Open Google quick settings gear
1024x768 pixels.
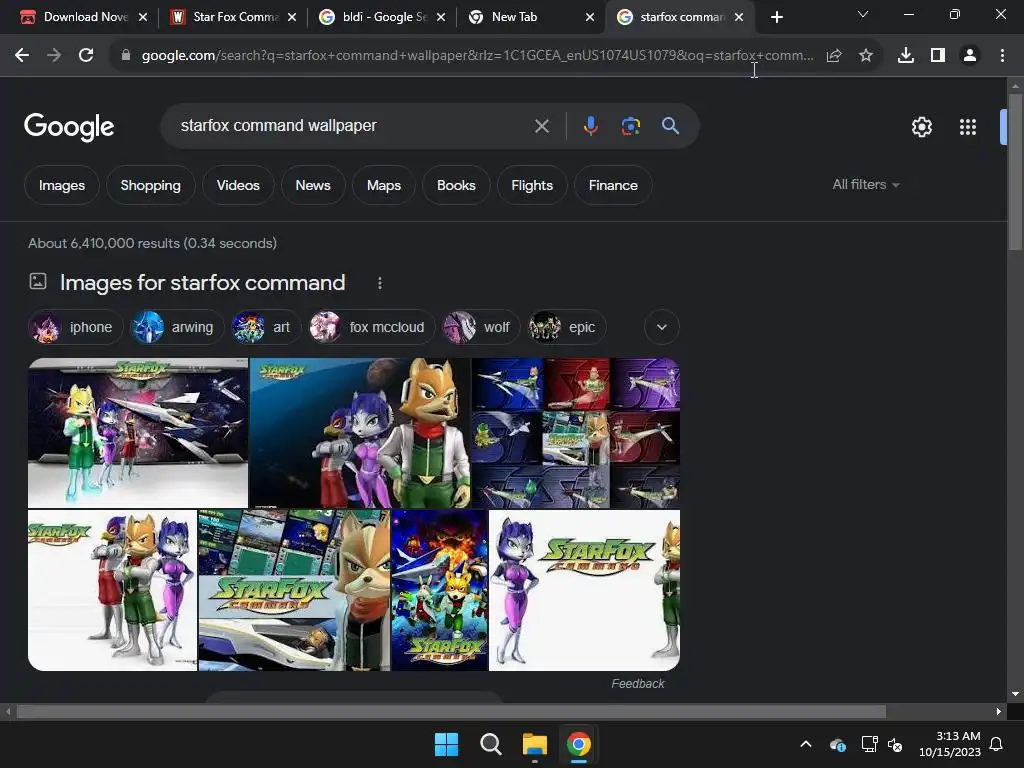coord(921,127)
